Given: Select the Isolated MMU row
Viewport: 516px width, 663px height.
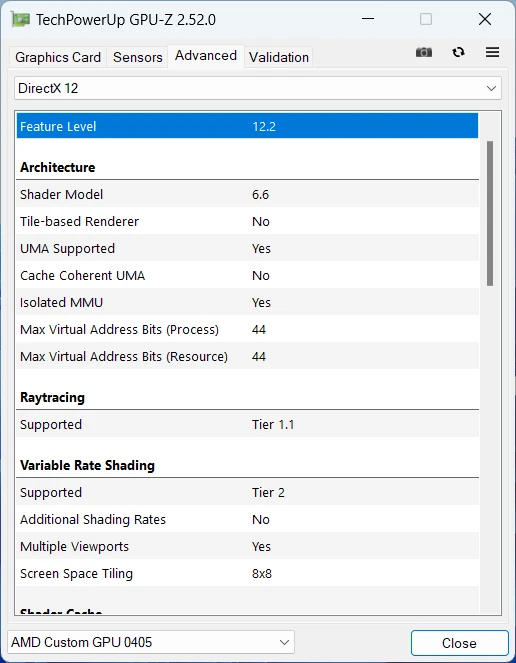Looking at the screenshot, I should coord(247,303).
